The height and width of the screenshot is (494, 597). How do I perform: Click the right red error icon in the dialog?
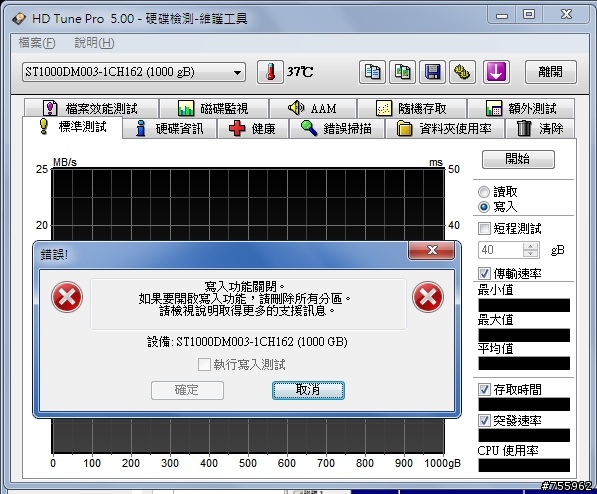click(428, 297)
